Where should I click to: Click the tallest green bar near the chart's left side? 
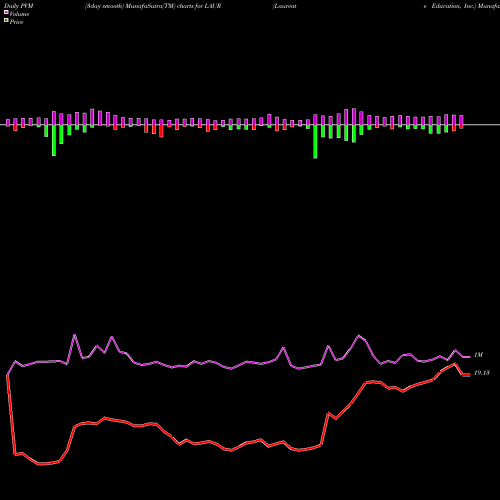coord(54,140)
